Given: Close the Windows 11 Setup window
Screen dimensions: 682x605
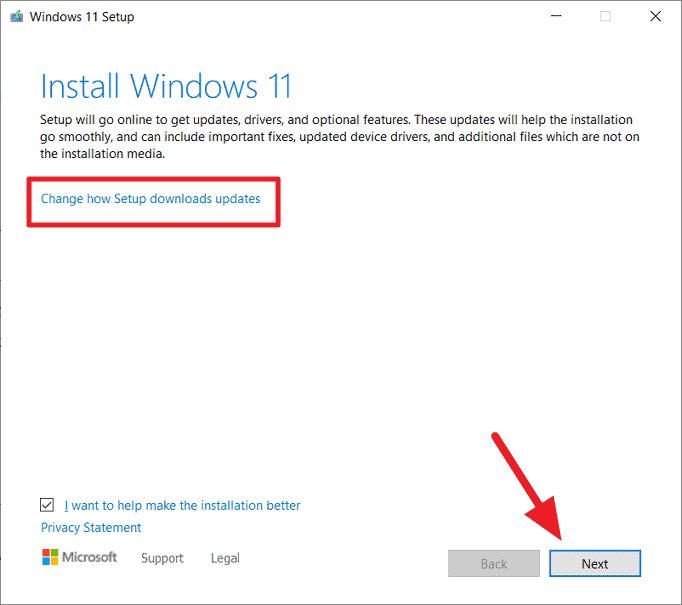Looking at the screenshot, I should pos(655,16).
